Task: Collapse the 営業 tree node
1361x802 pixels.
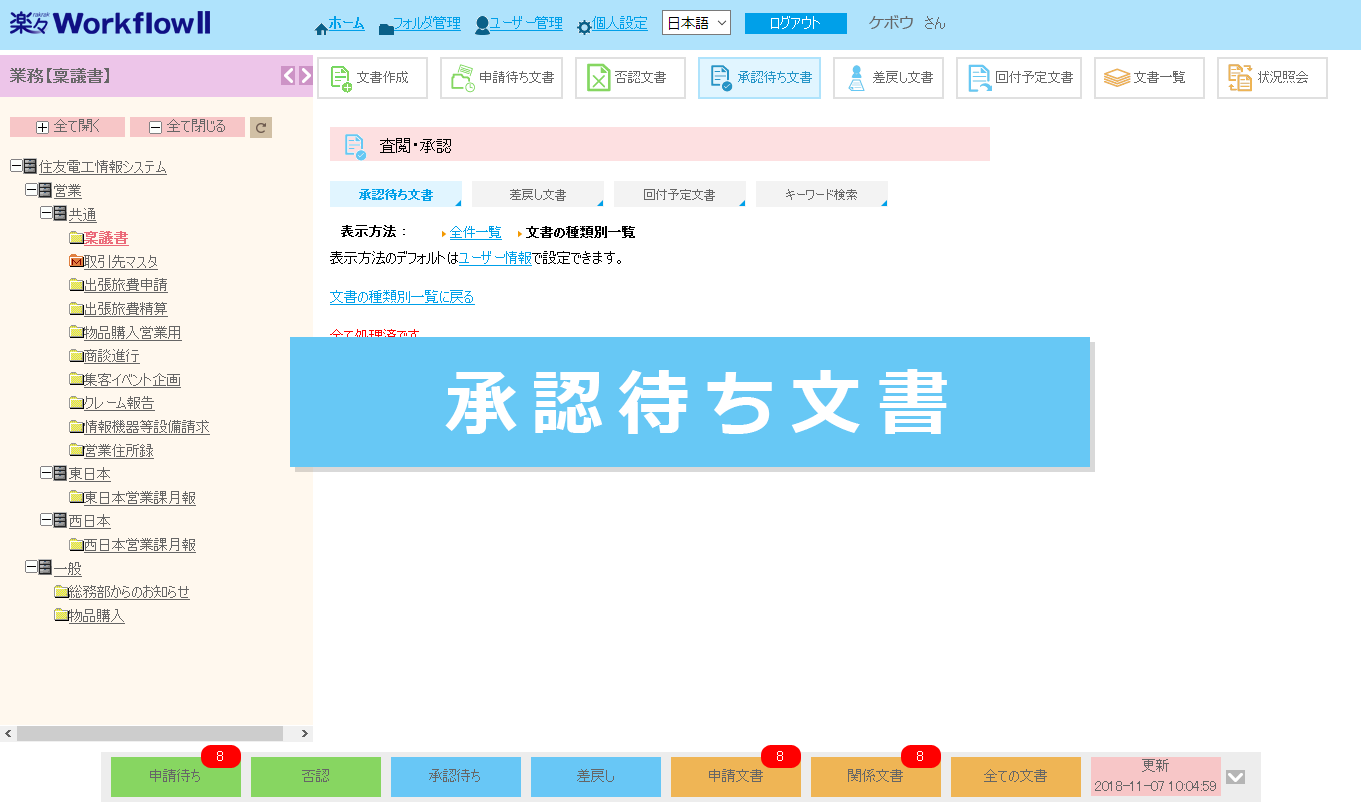Action: coord(31,190)
